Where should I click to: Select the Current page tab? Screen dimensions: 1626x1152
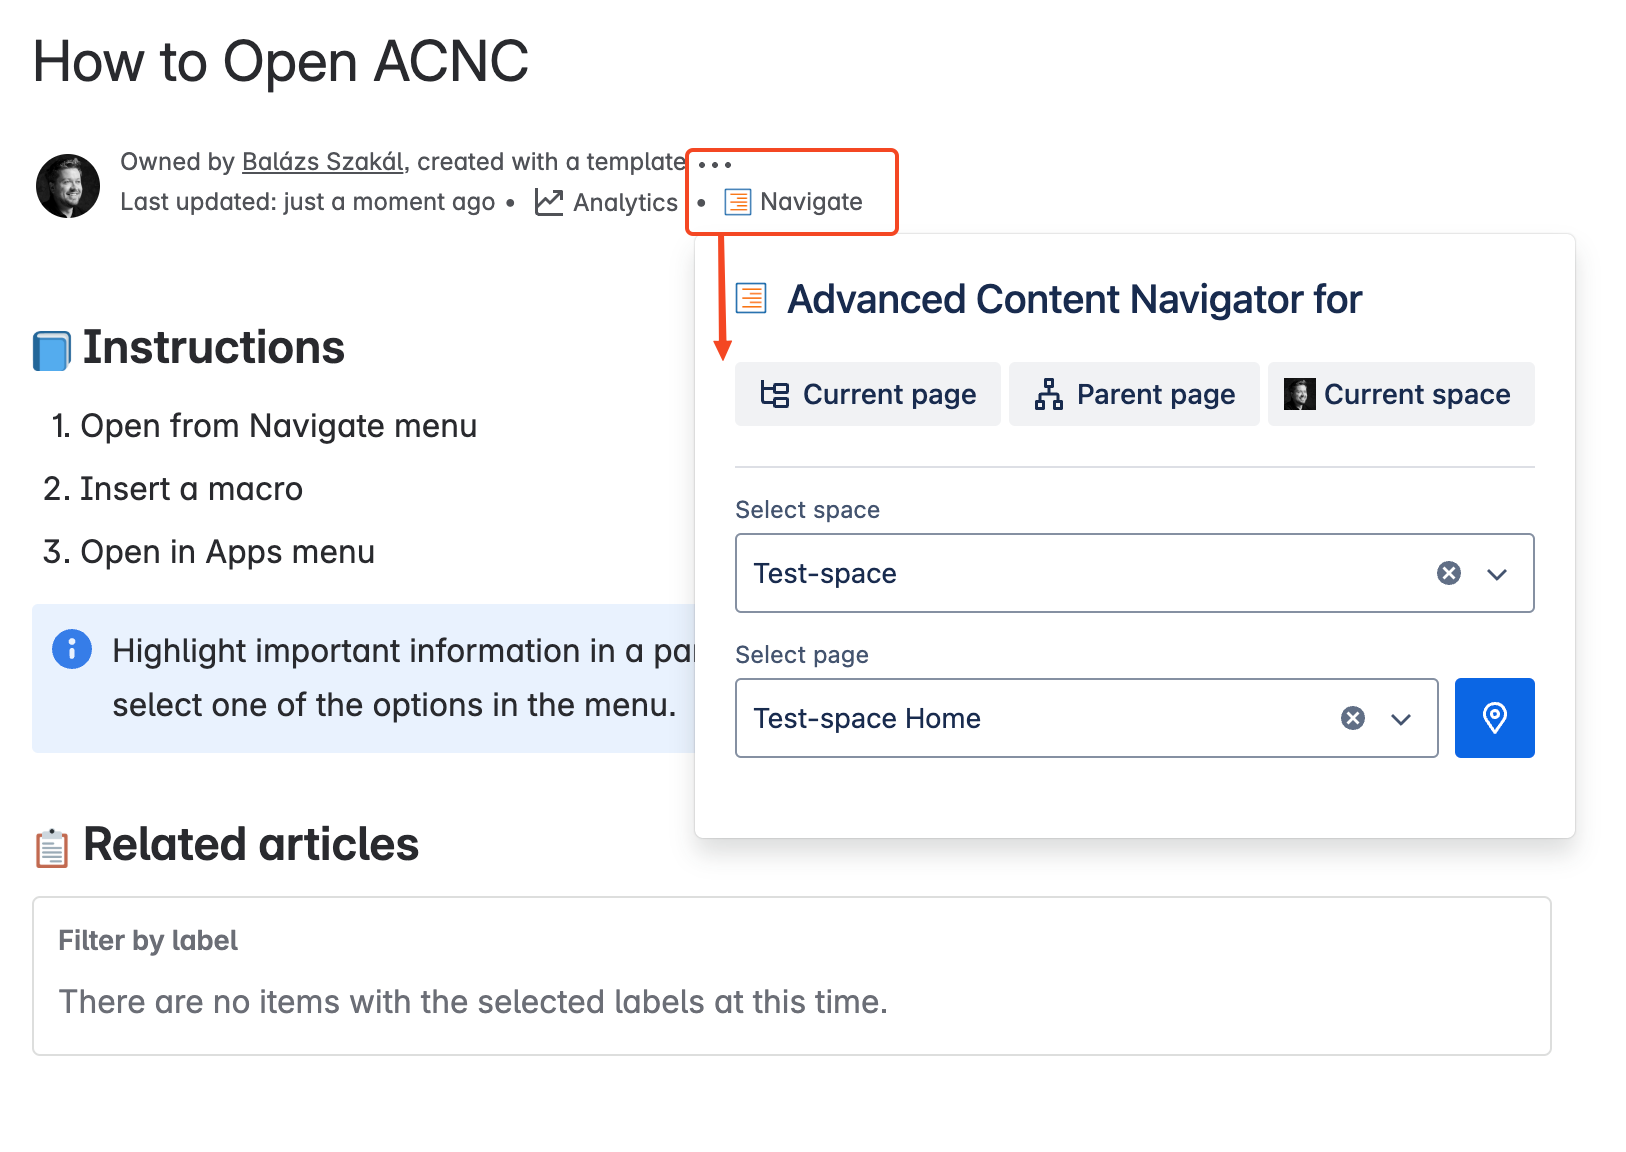[x=868, y=394]
